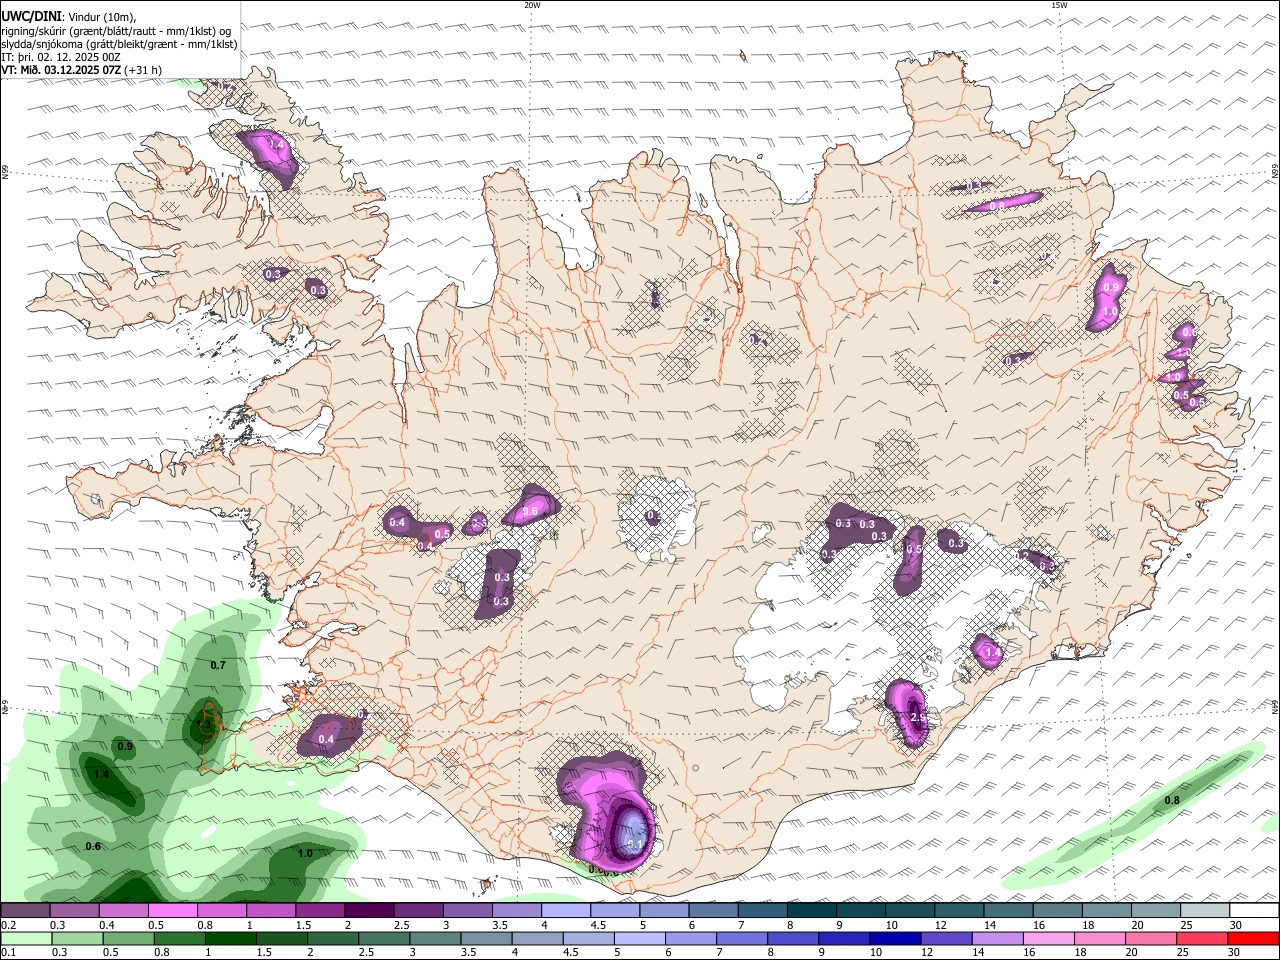Click the 0.2 label in the upper legend

[7, 925]
